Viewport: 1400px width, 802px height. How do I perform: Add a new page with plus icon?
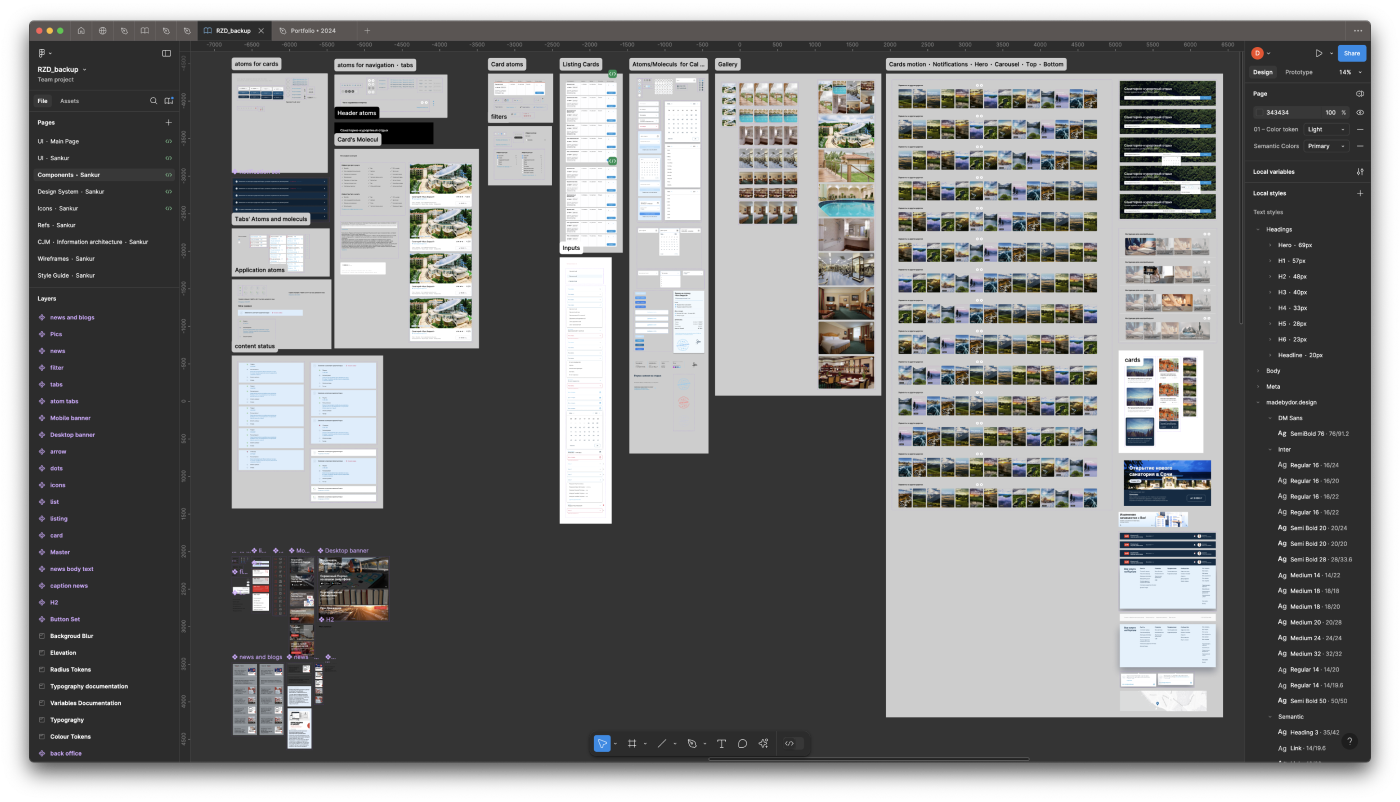[168, 122]
